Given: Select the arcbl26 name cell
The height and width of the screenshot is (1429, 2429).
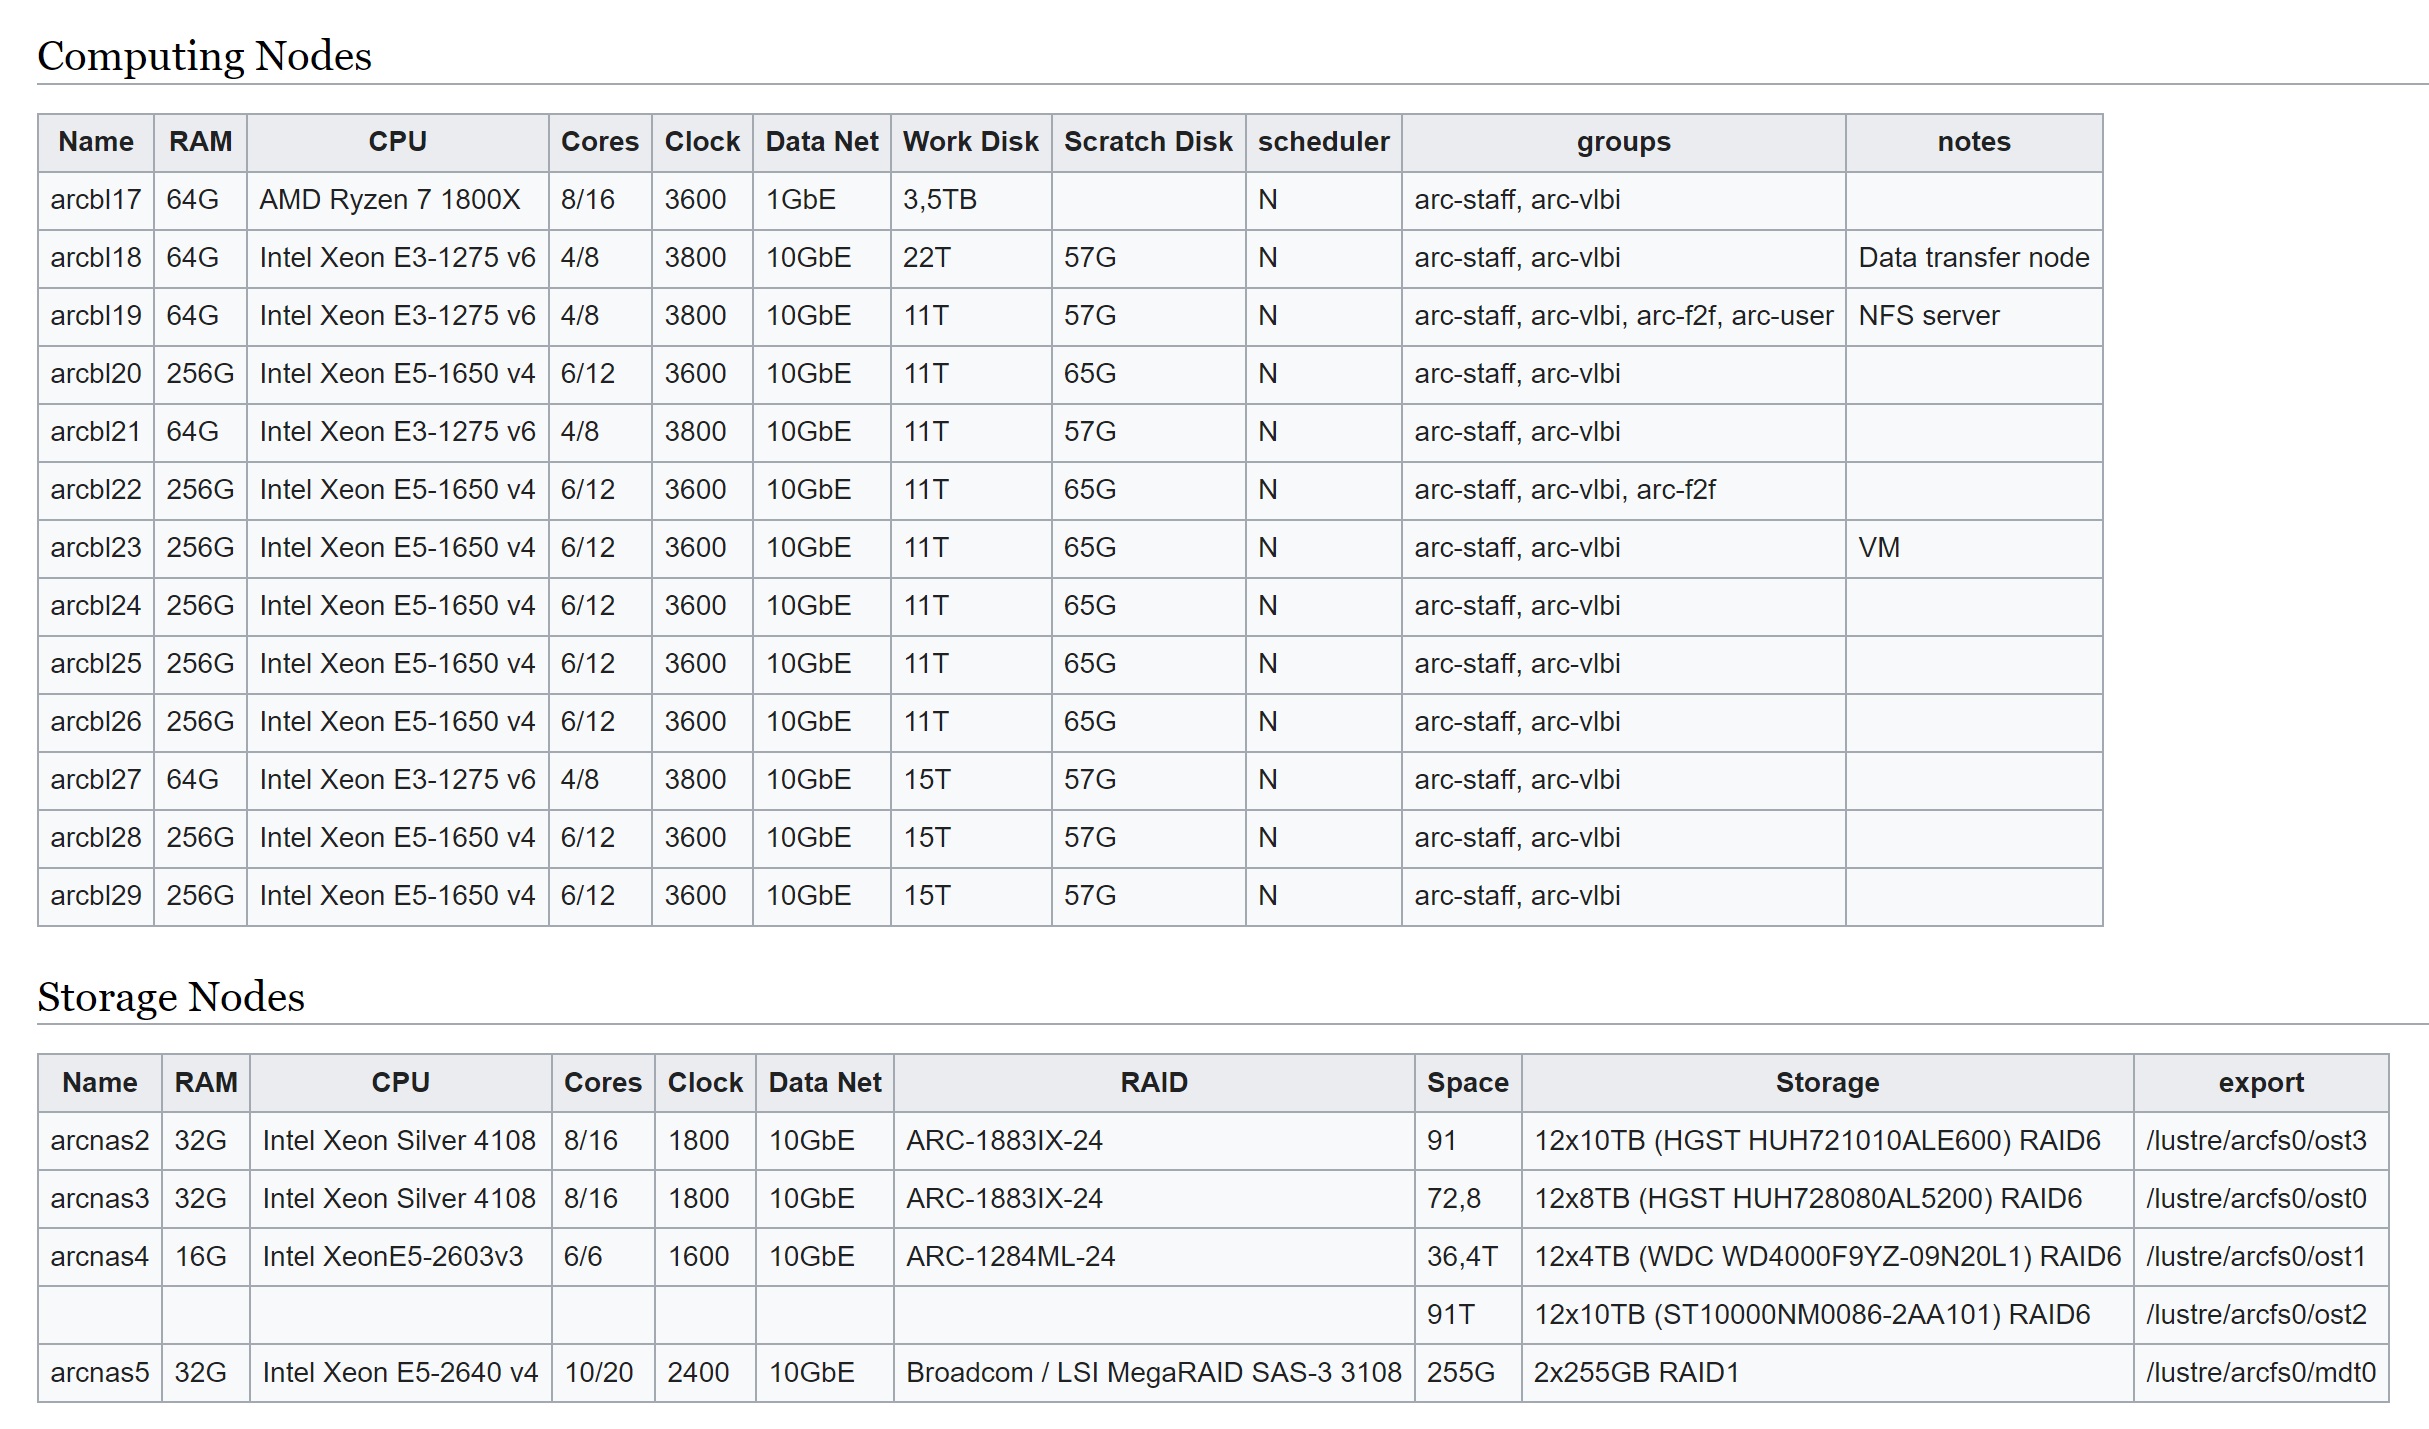Looking at the screenshot, I should pyautogui.click(x=96, y=722).
